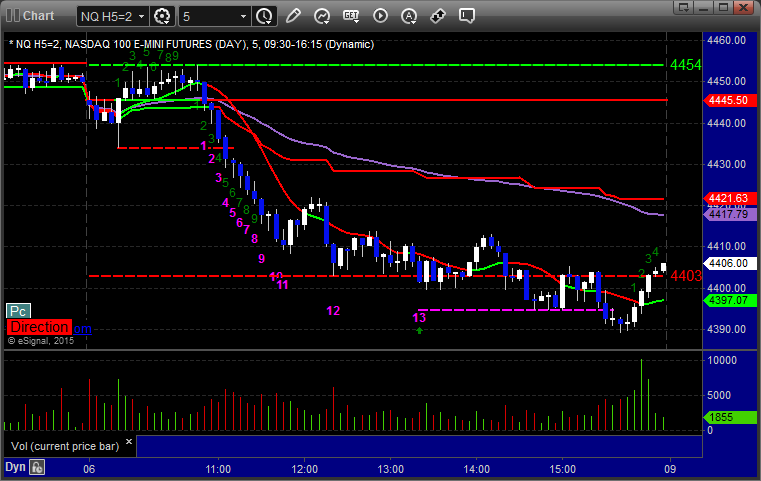
Task: Open the studies chart-line menu
Action: tap(322, 16)
